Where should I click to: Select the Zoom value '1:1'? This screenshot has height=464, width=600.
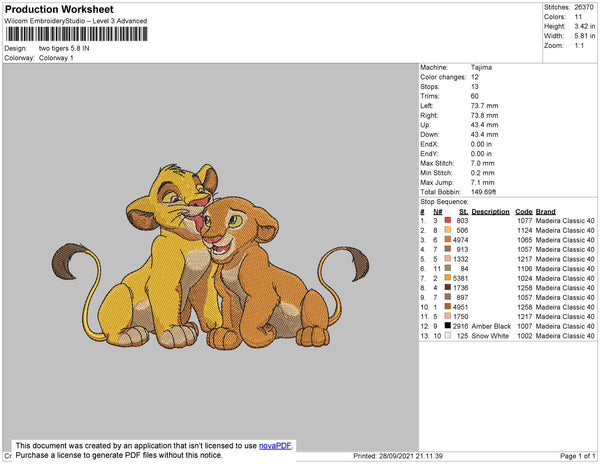point(579,46)
